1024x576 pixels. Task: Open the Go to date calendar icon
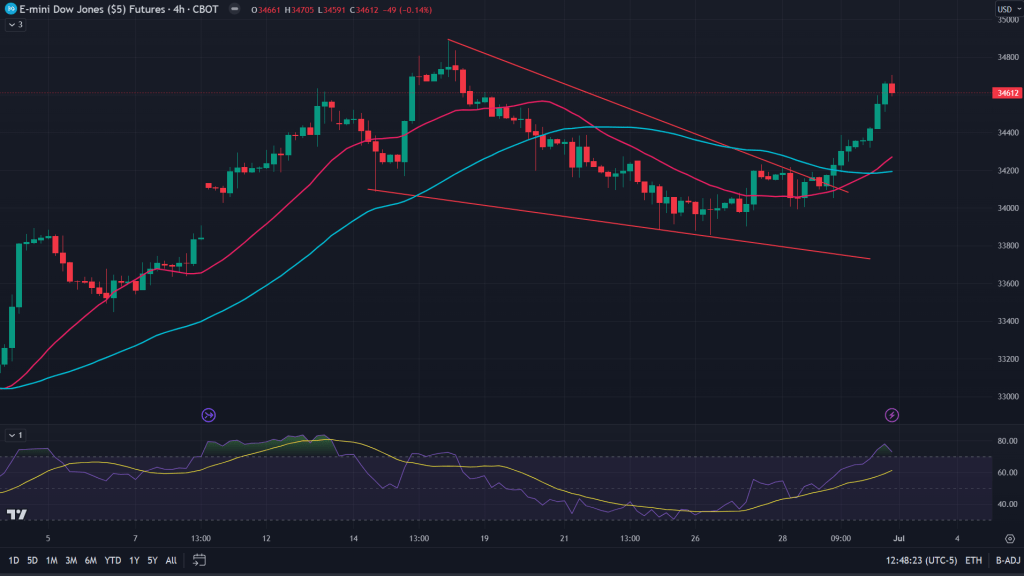199,560
